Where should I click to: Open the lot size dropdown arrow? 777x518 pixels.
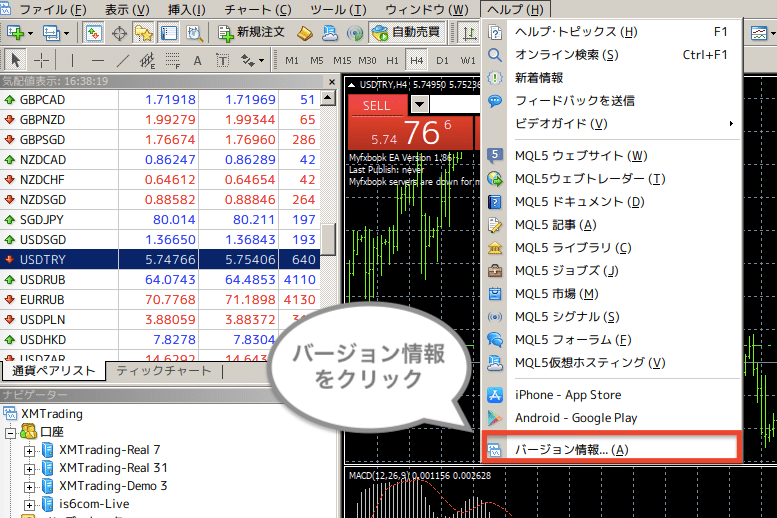point(419,105)
